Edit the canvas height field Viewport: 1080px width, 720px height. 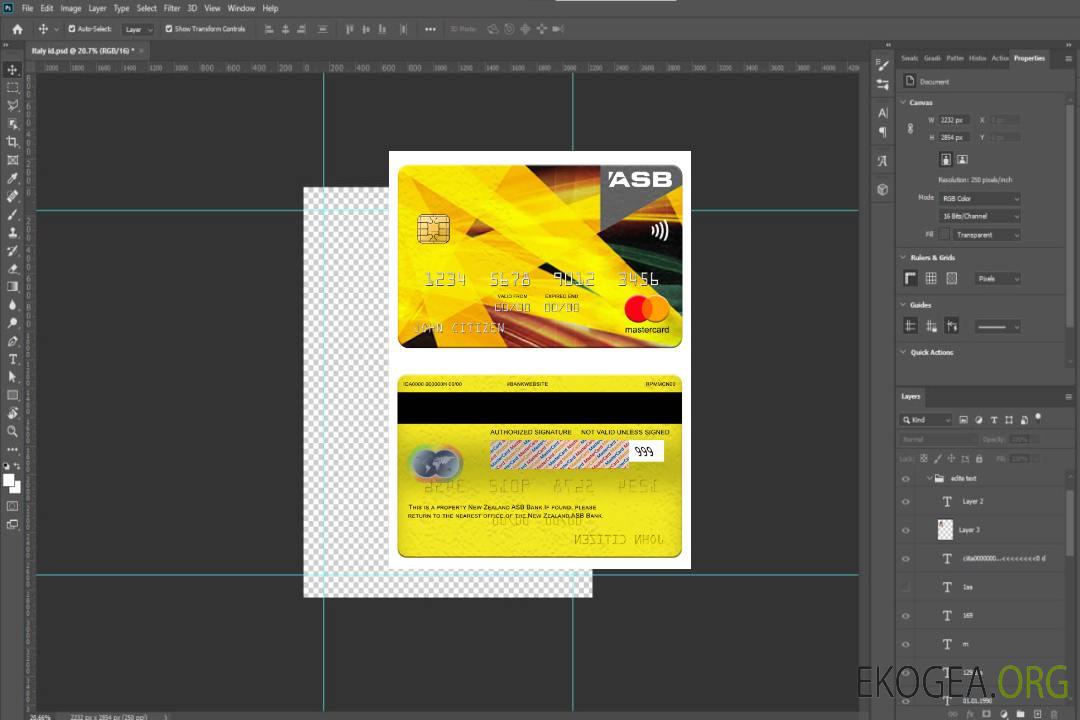coord(954,138)
